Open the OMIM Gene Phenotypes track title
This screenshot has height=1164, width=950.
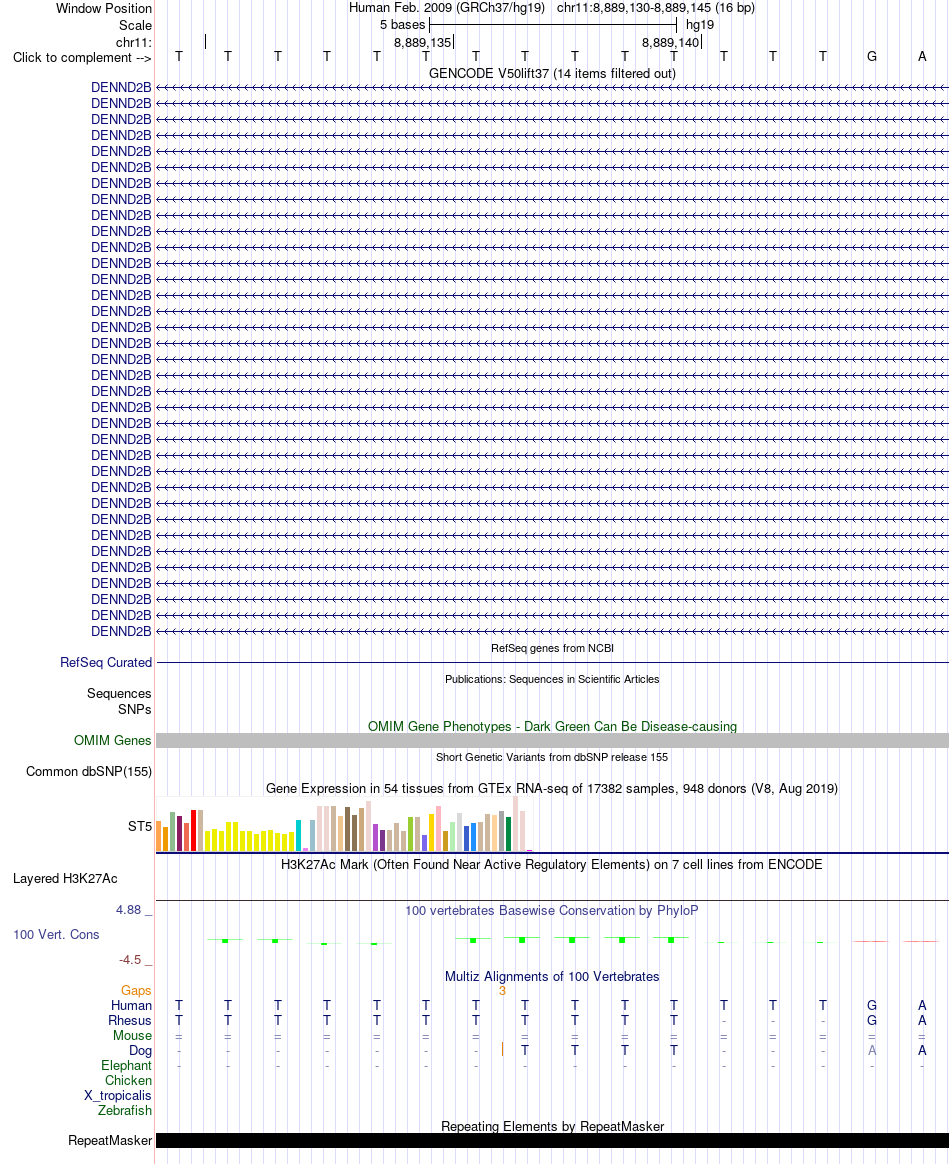pos(552,726)
